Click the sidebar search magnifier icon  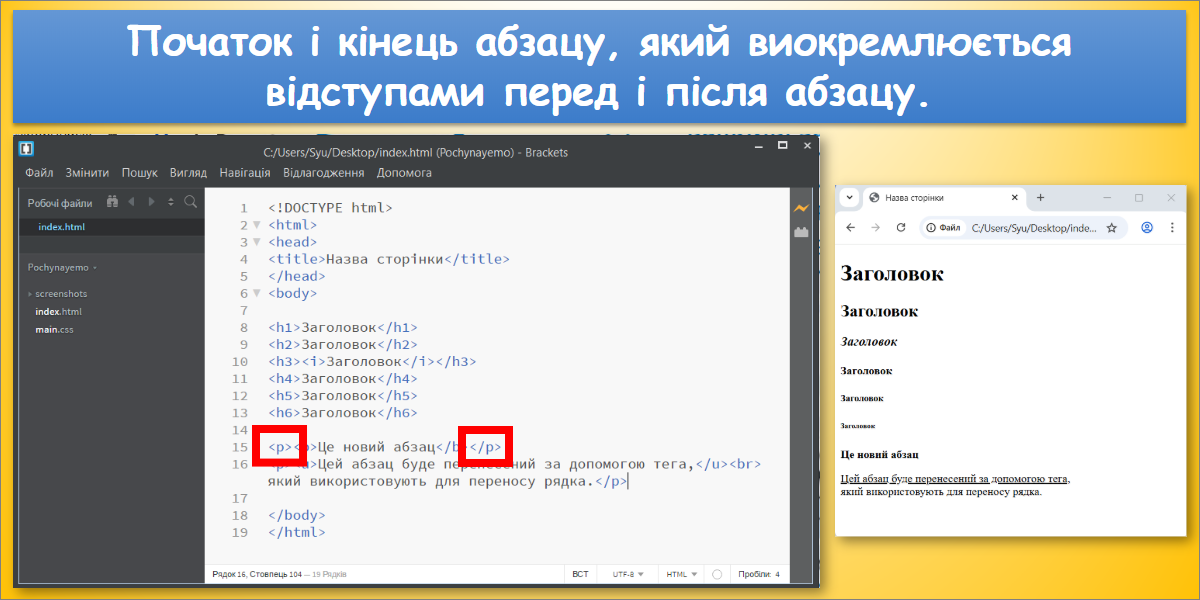click(190, 202)
